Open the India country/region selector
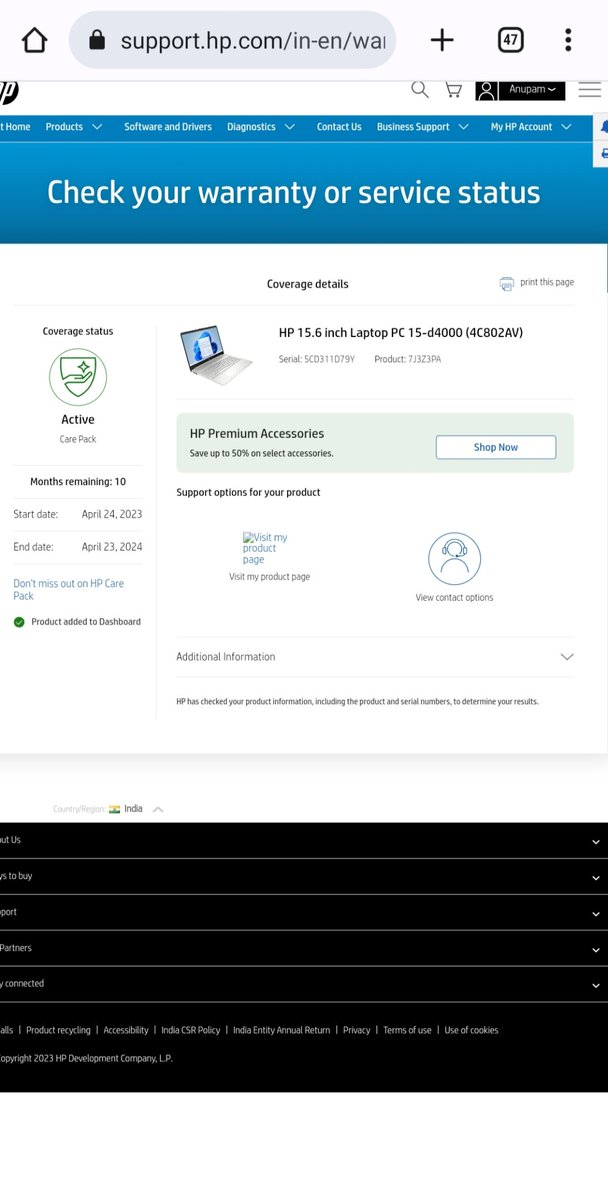The width and height of the screenshot is (608, 1200). [x=136, y=809]
